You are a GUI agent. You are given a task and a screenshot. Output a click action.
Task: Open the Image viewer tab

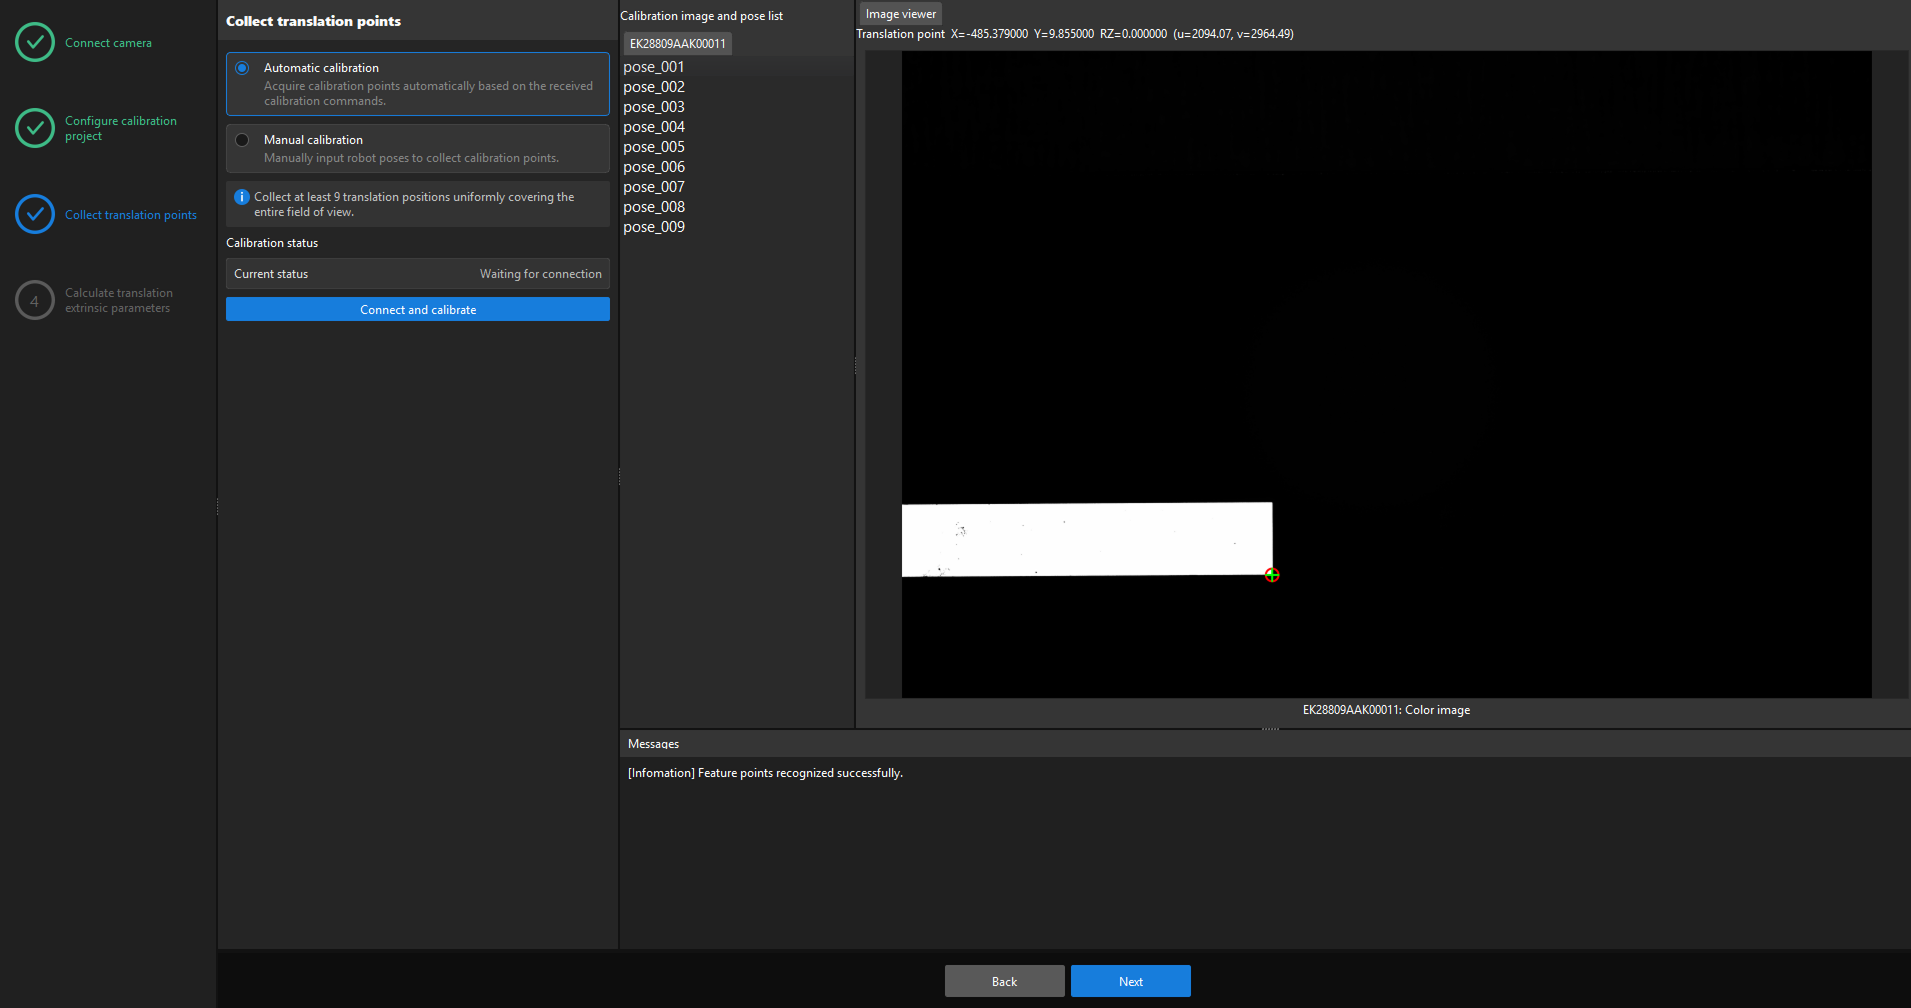(x=901, y=14)
